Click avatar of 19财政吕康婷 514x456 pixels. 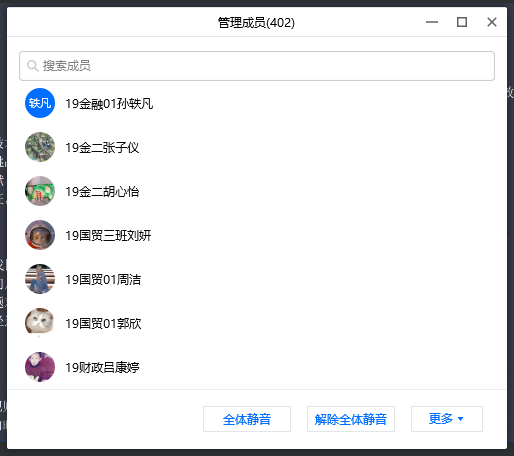[40, 367]
